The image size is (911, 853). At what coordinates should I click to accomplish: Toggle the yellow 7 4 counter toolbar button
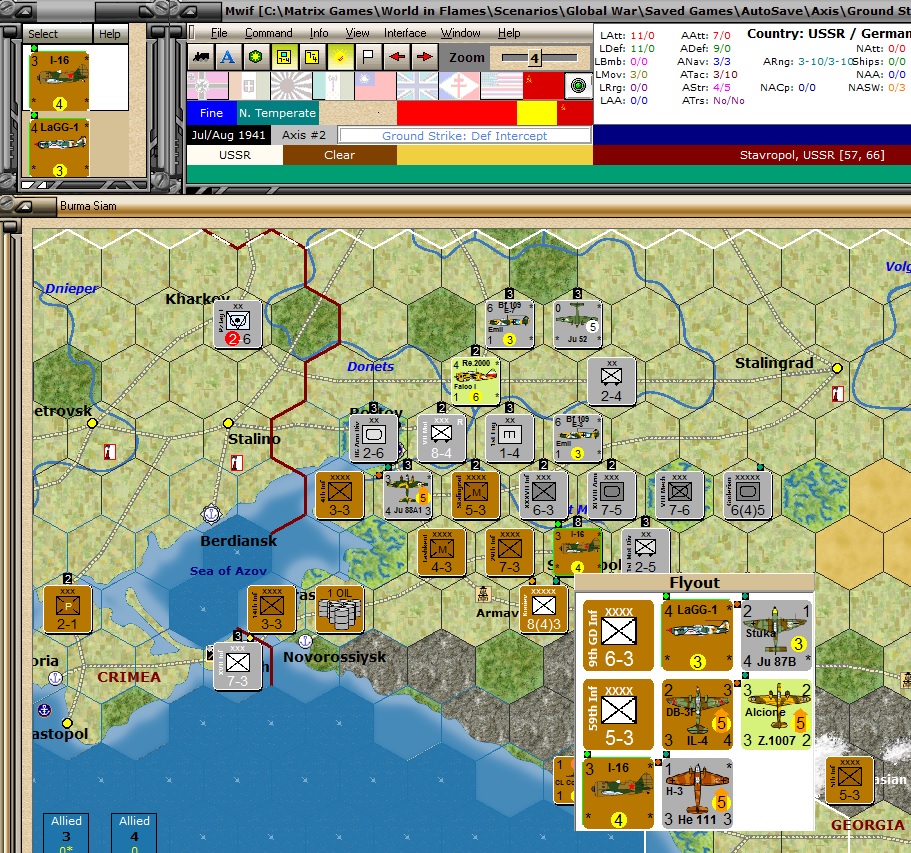(312, 57)
